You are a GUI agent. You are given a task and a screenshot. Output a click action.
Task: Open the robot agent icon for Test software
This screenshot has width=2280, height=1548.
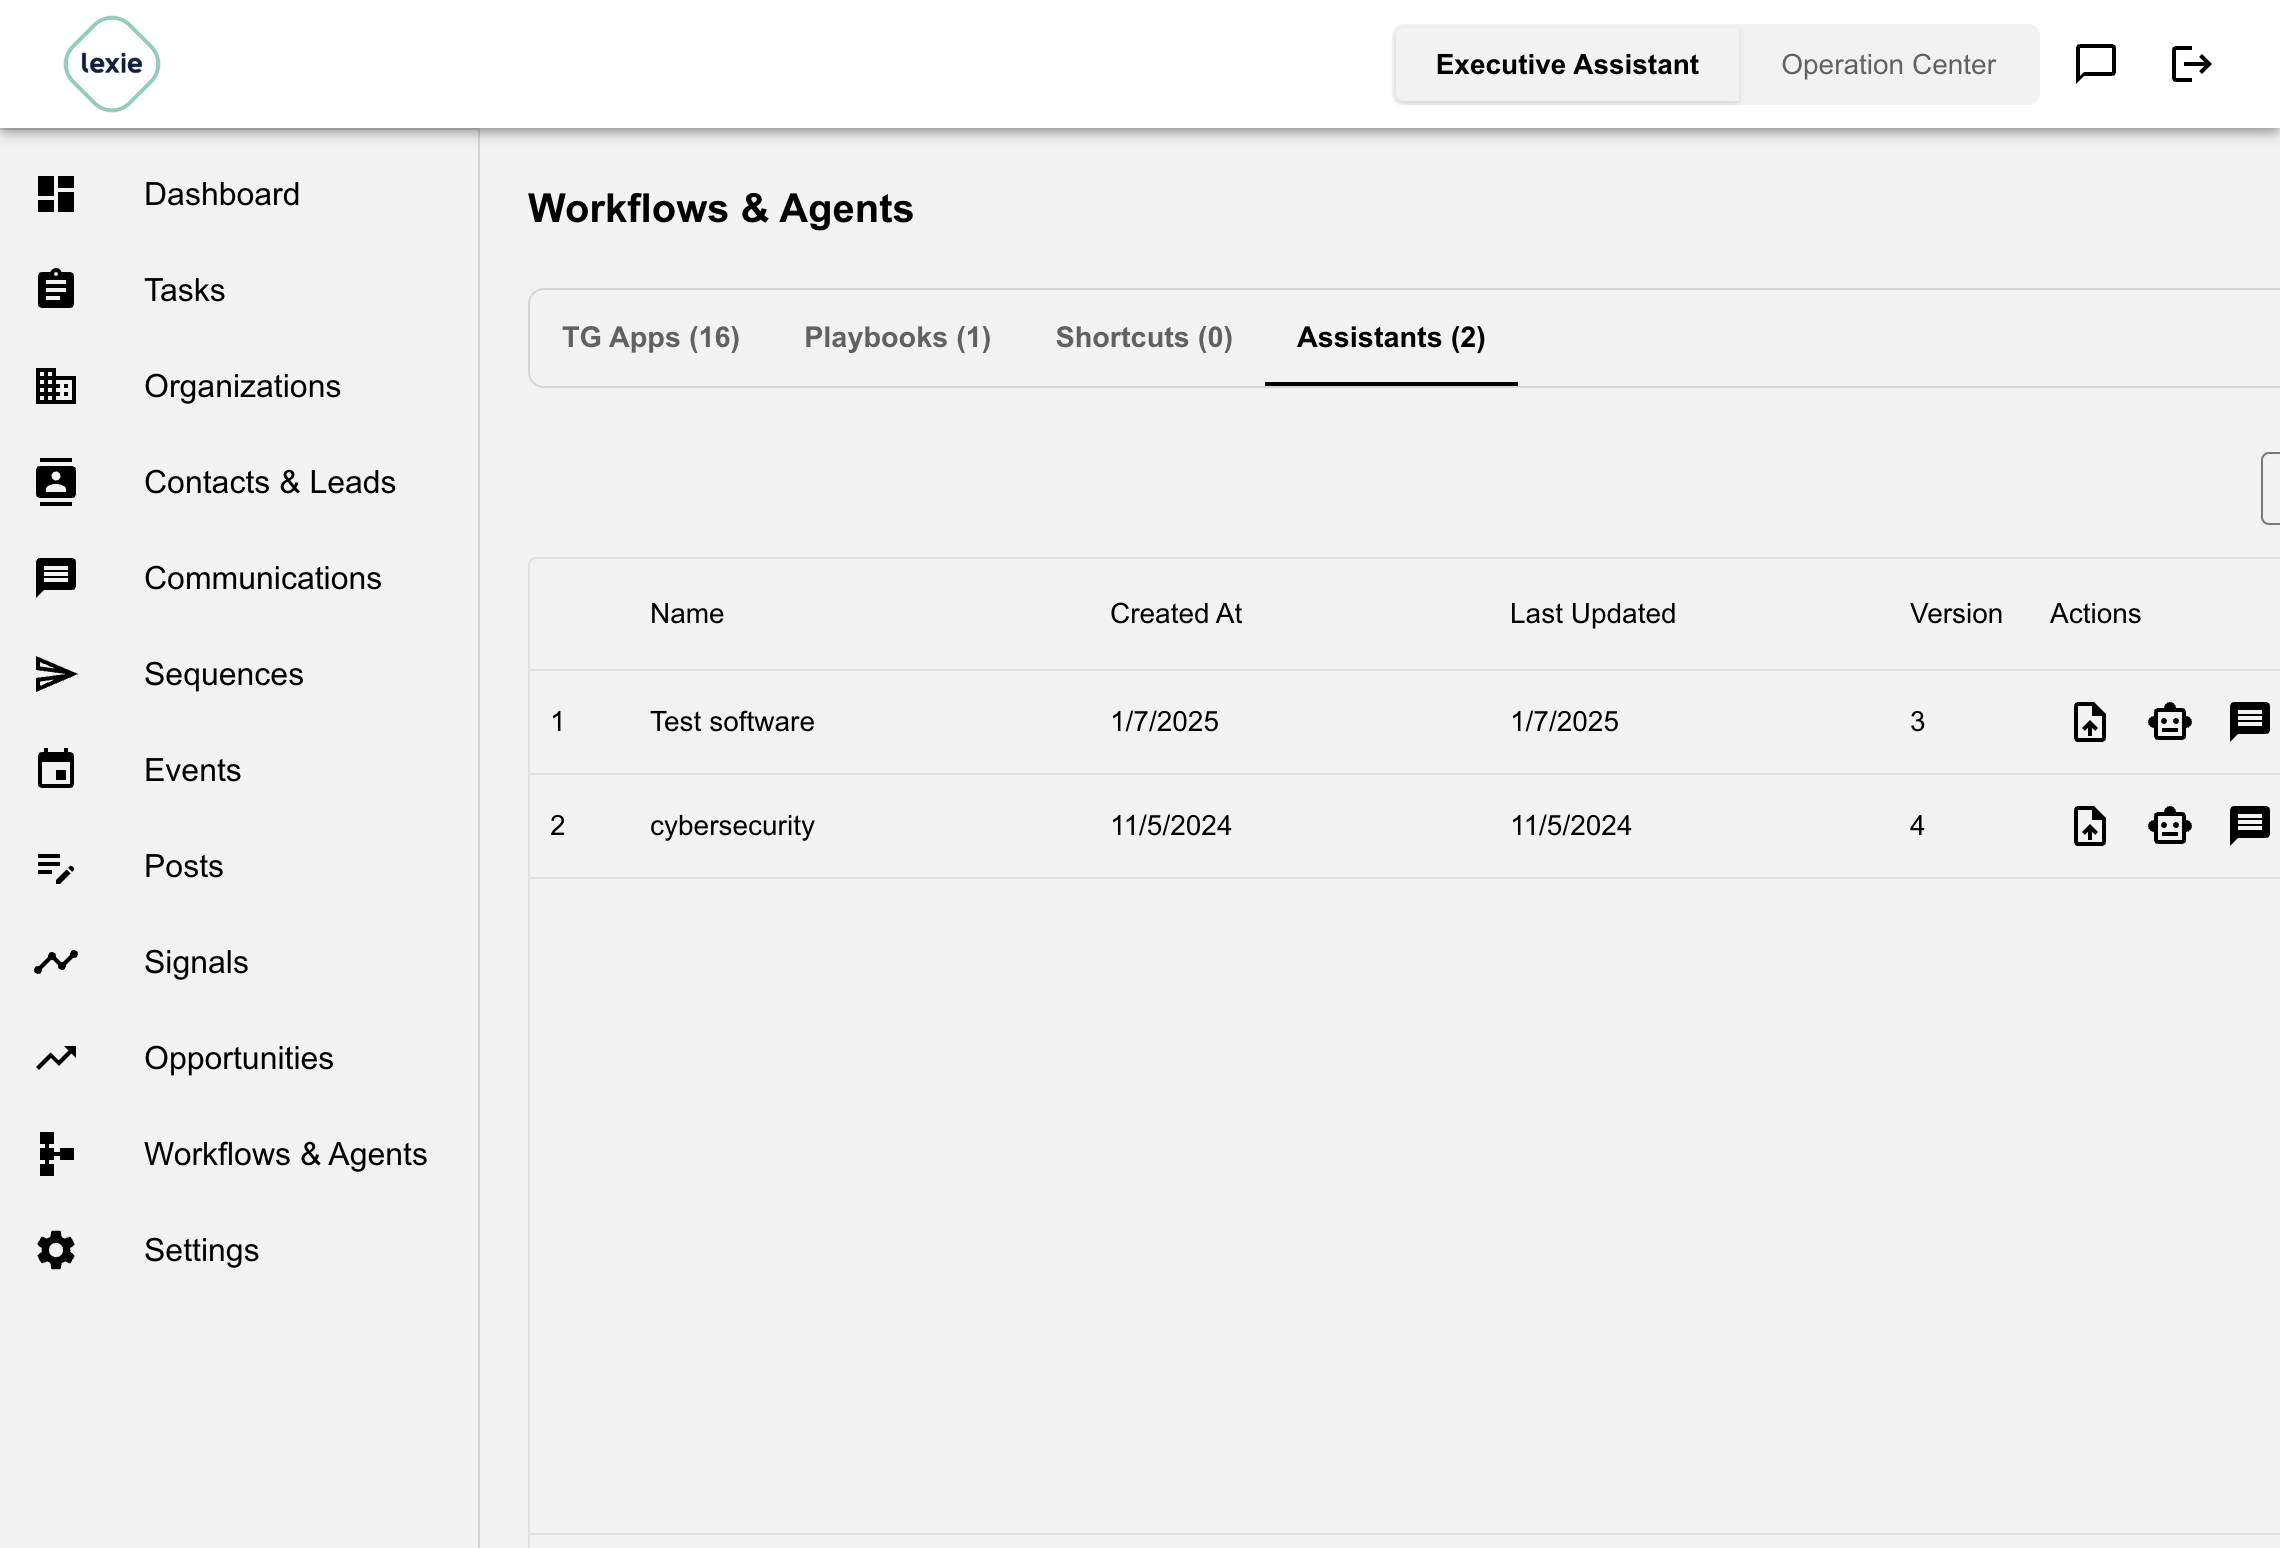pos(2169,722)
